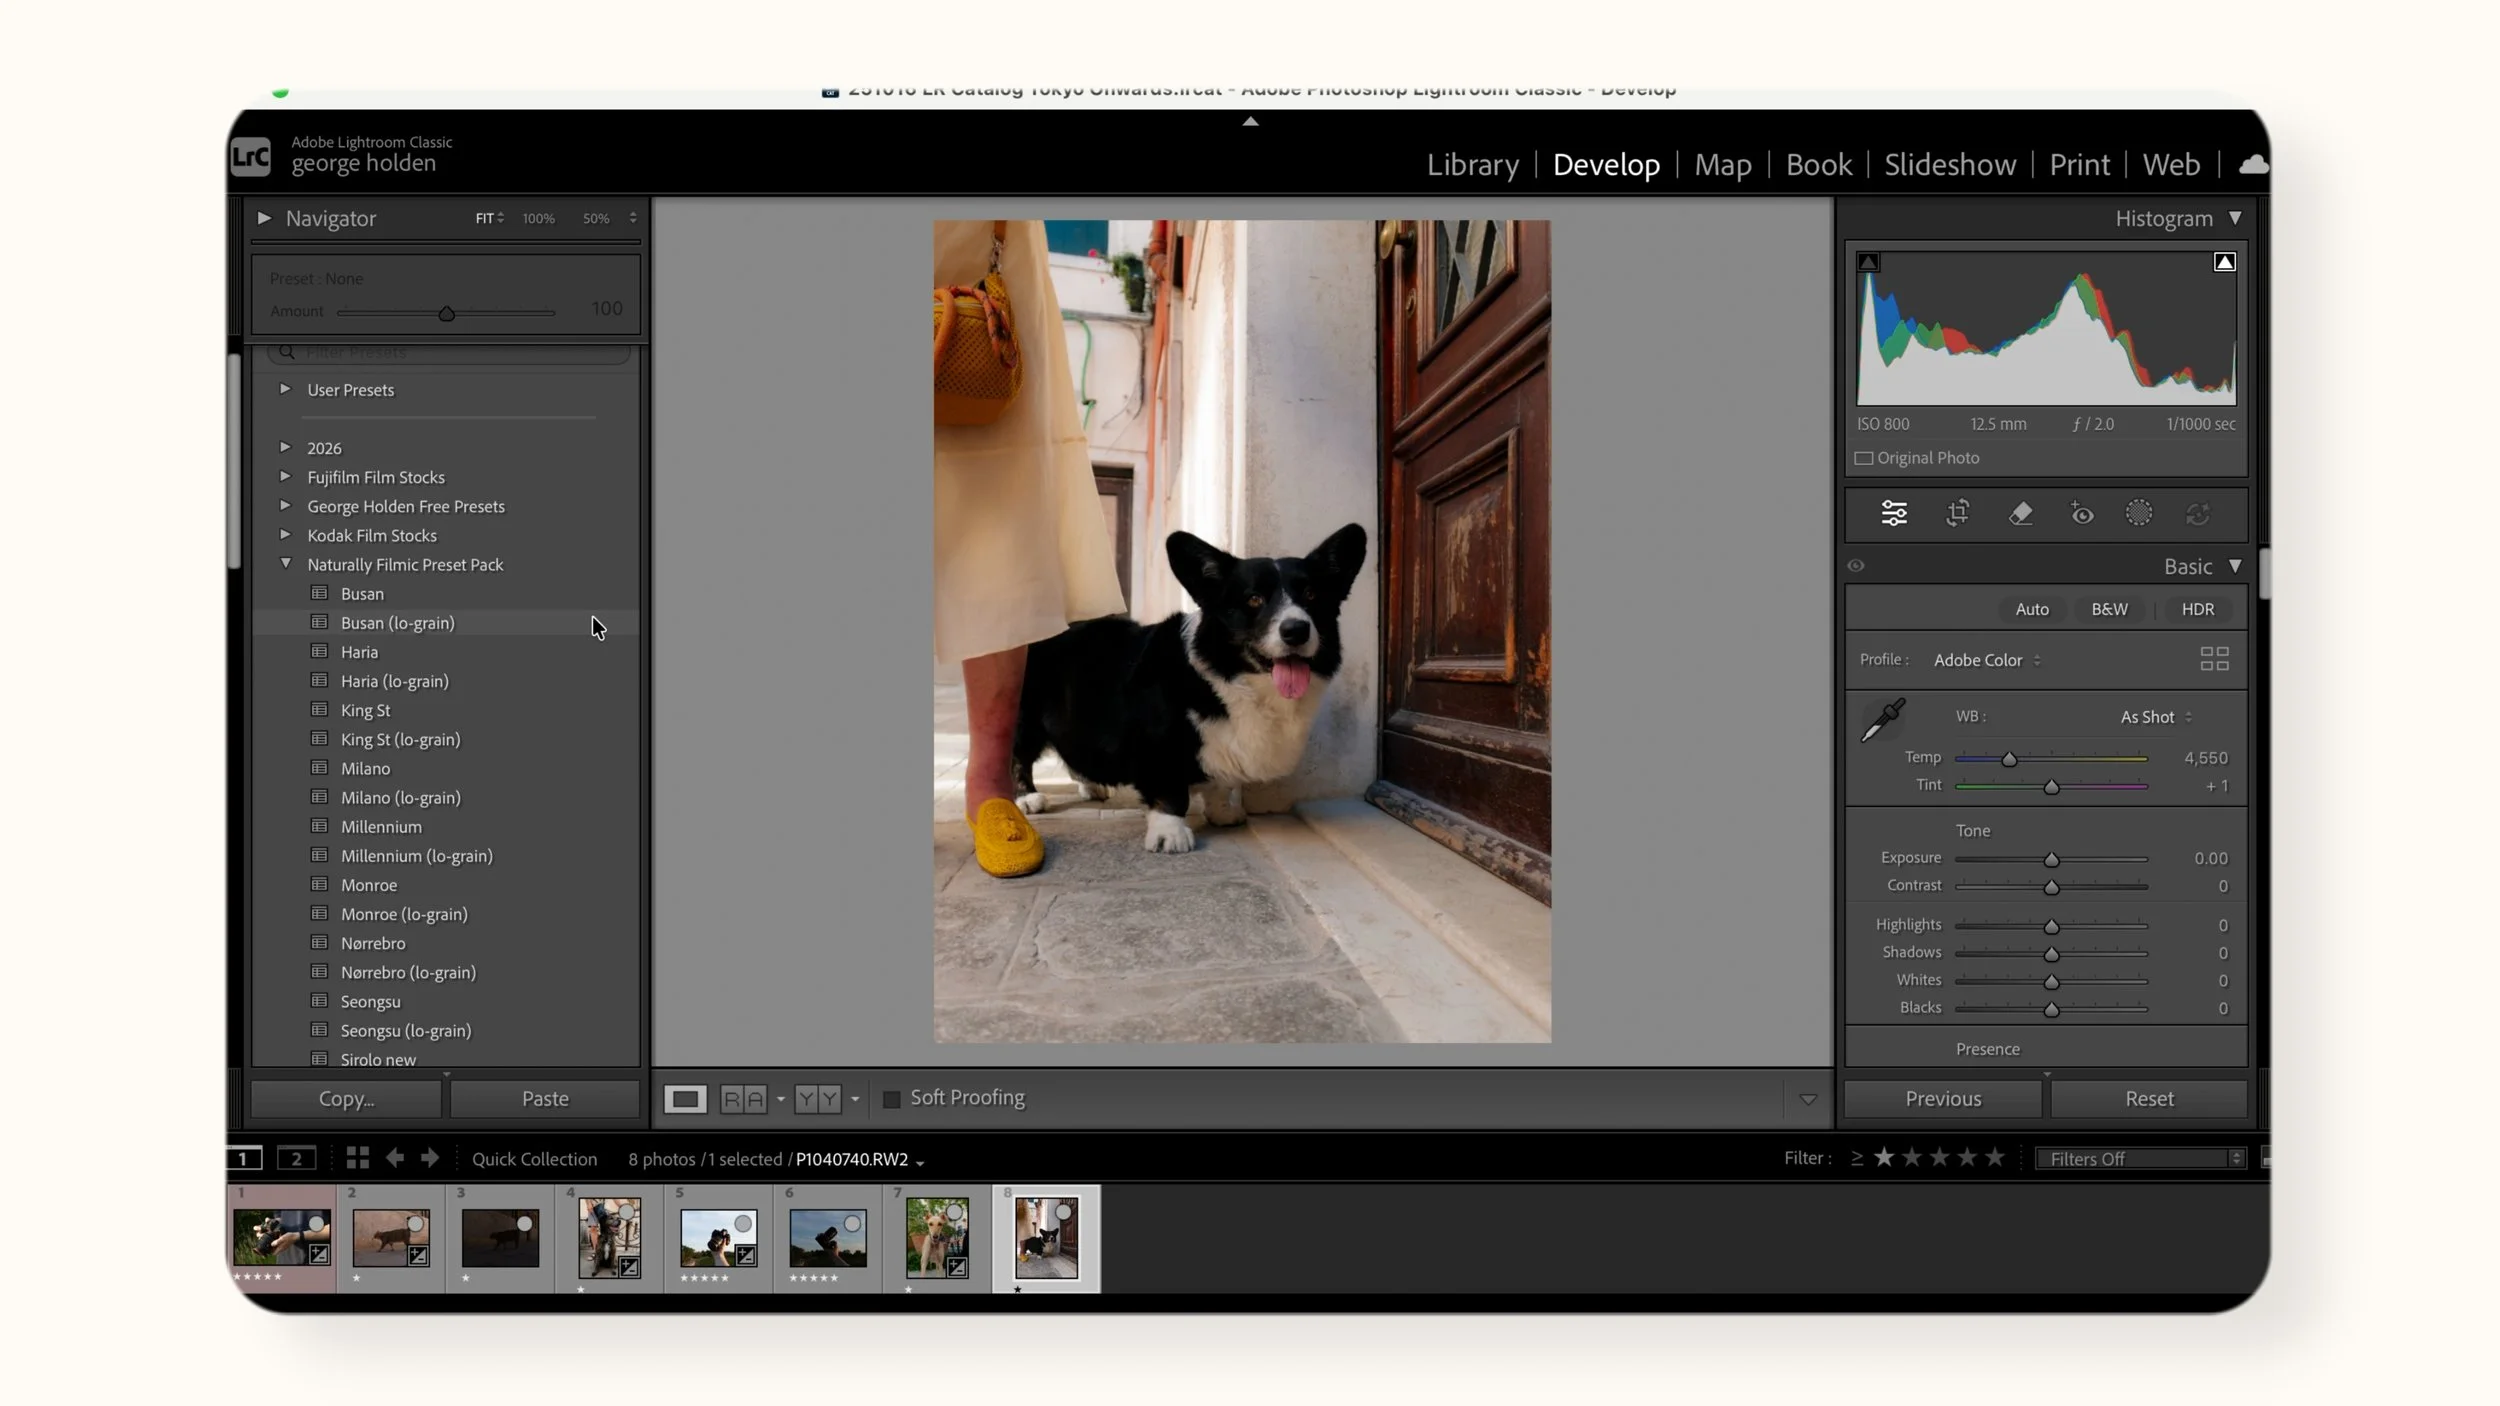Switch to the Library module
The image size is (2500, 1406).
click(x=1473, y=164)
